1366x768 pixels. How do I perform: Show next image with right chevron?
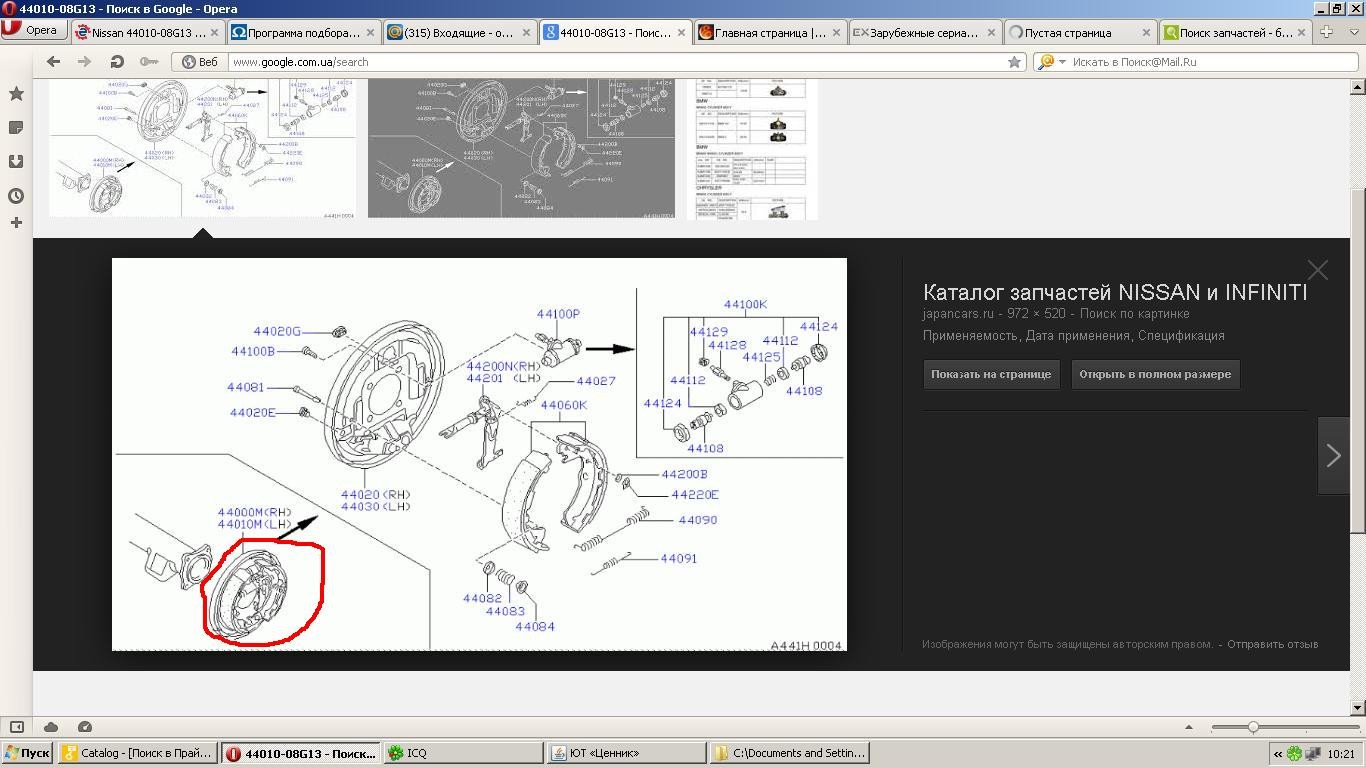[1333, 456]
